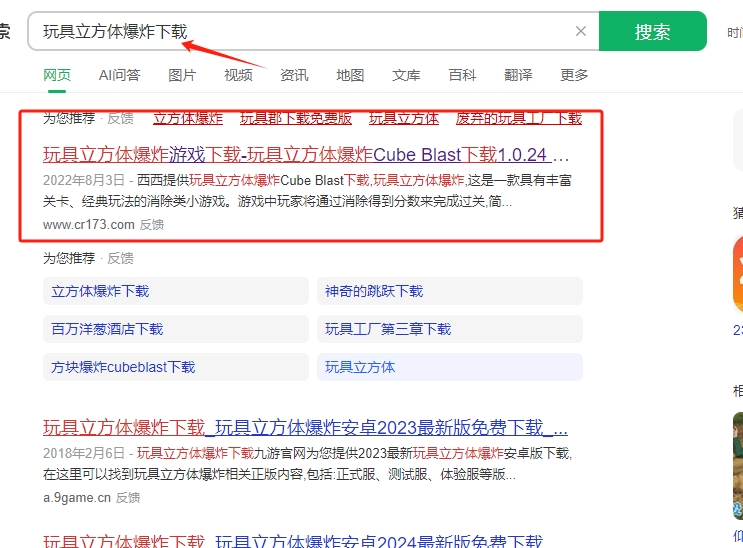Screen dimensions: 743x548
Task: Click the 2018年2月6日 result snippet text
Action: click(307, 464)
